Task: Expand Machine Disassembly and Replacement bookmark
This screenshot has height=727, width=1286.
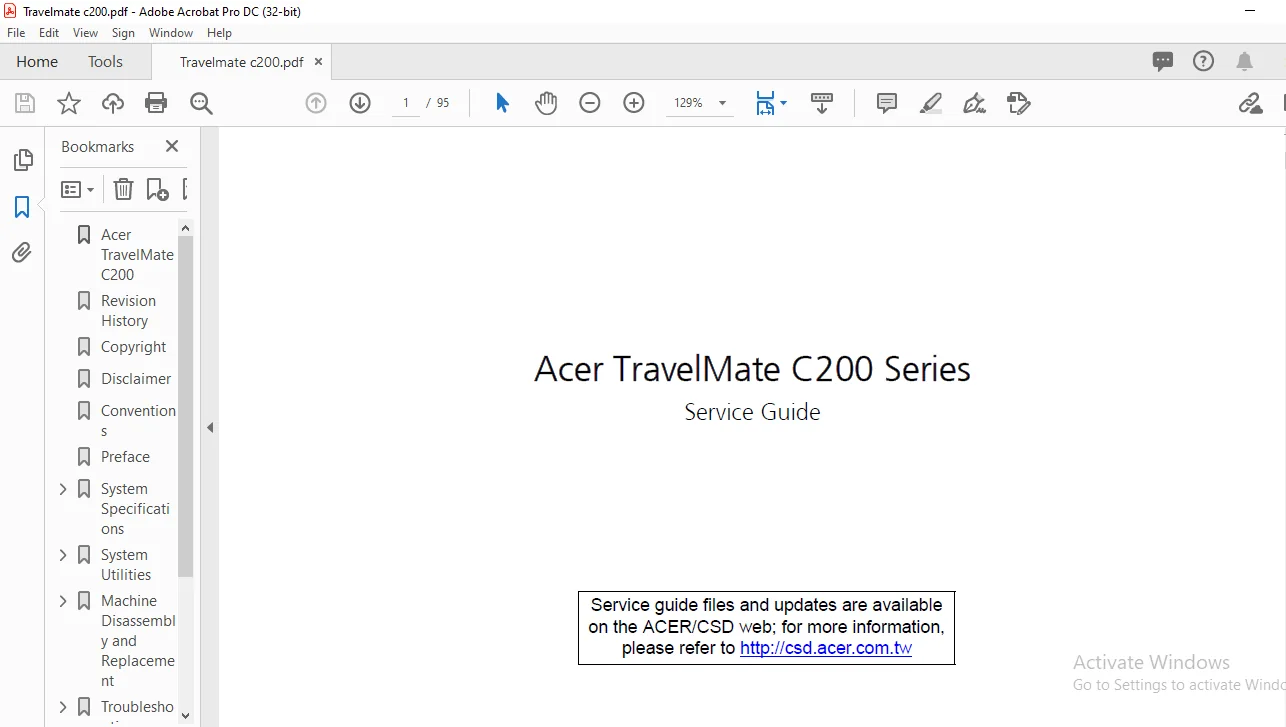Action: tap(63, 601)
